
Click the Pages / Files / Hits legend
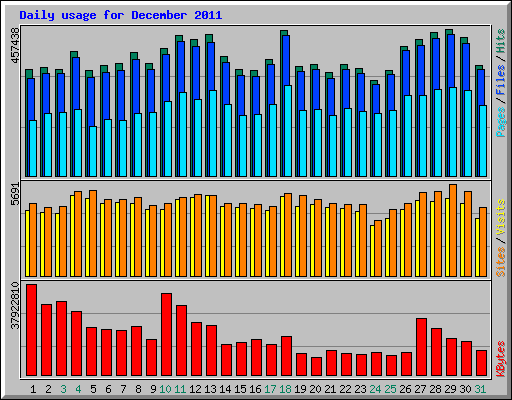click(x=501, y=83)
